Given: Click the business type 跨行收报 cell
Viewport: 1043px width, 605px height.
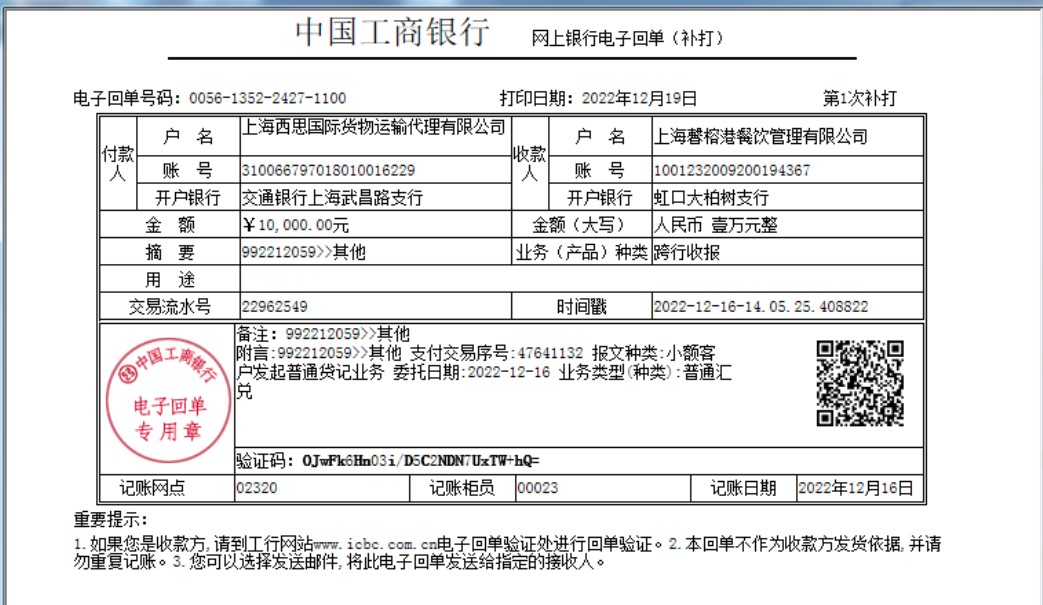Looking at the screenshot, I should [686, 252].
